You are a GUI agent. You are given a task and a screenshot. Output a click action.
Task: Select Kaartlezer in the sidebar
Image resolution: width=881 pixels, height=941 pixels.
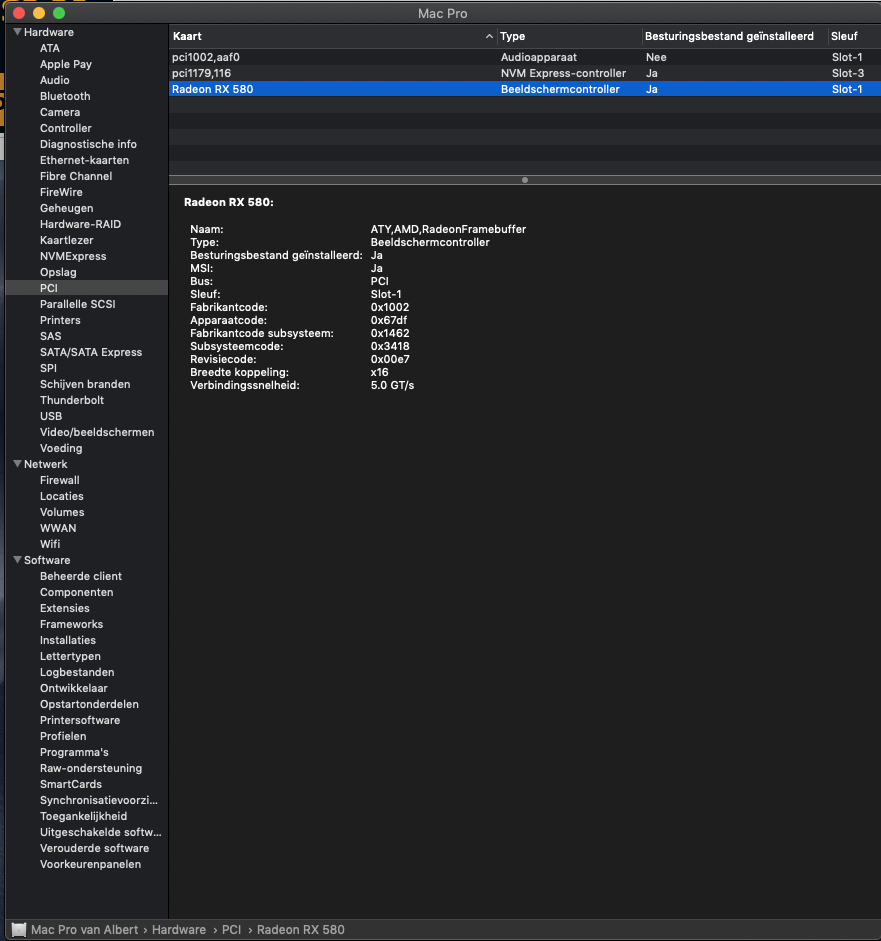(67, 240)
